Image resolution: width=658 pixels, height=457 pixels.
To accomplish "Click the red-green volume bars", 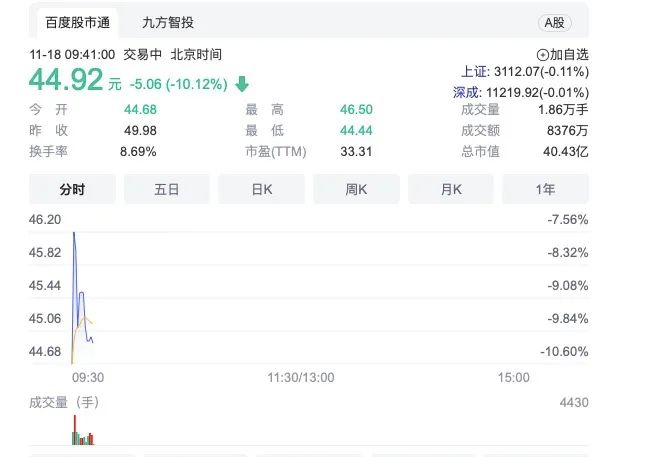I will pyautogui.click(x=81, y=436).
